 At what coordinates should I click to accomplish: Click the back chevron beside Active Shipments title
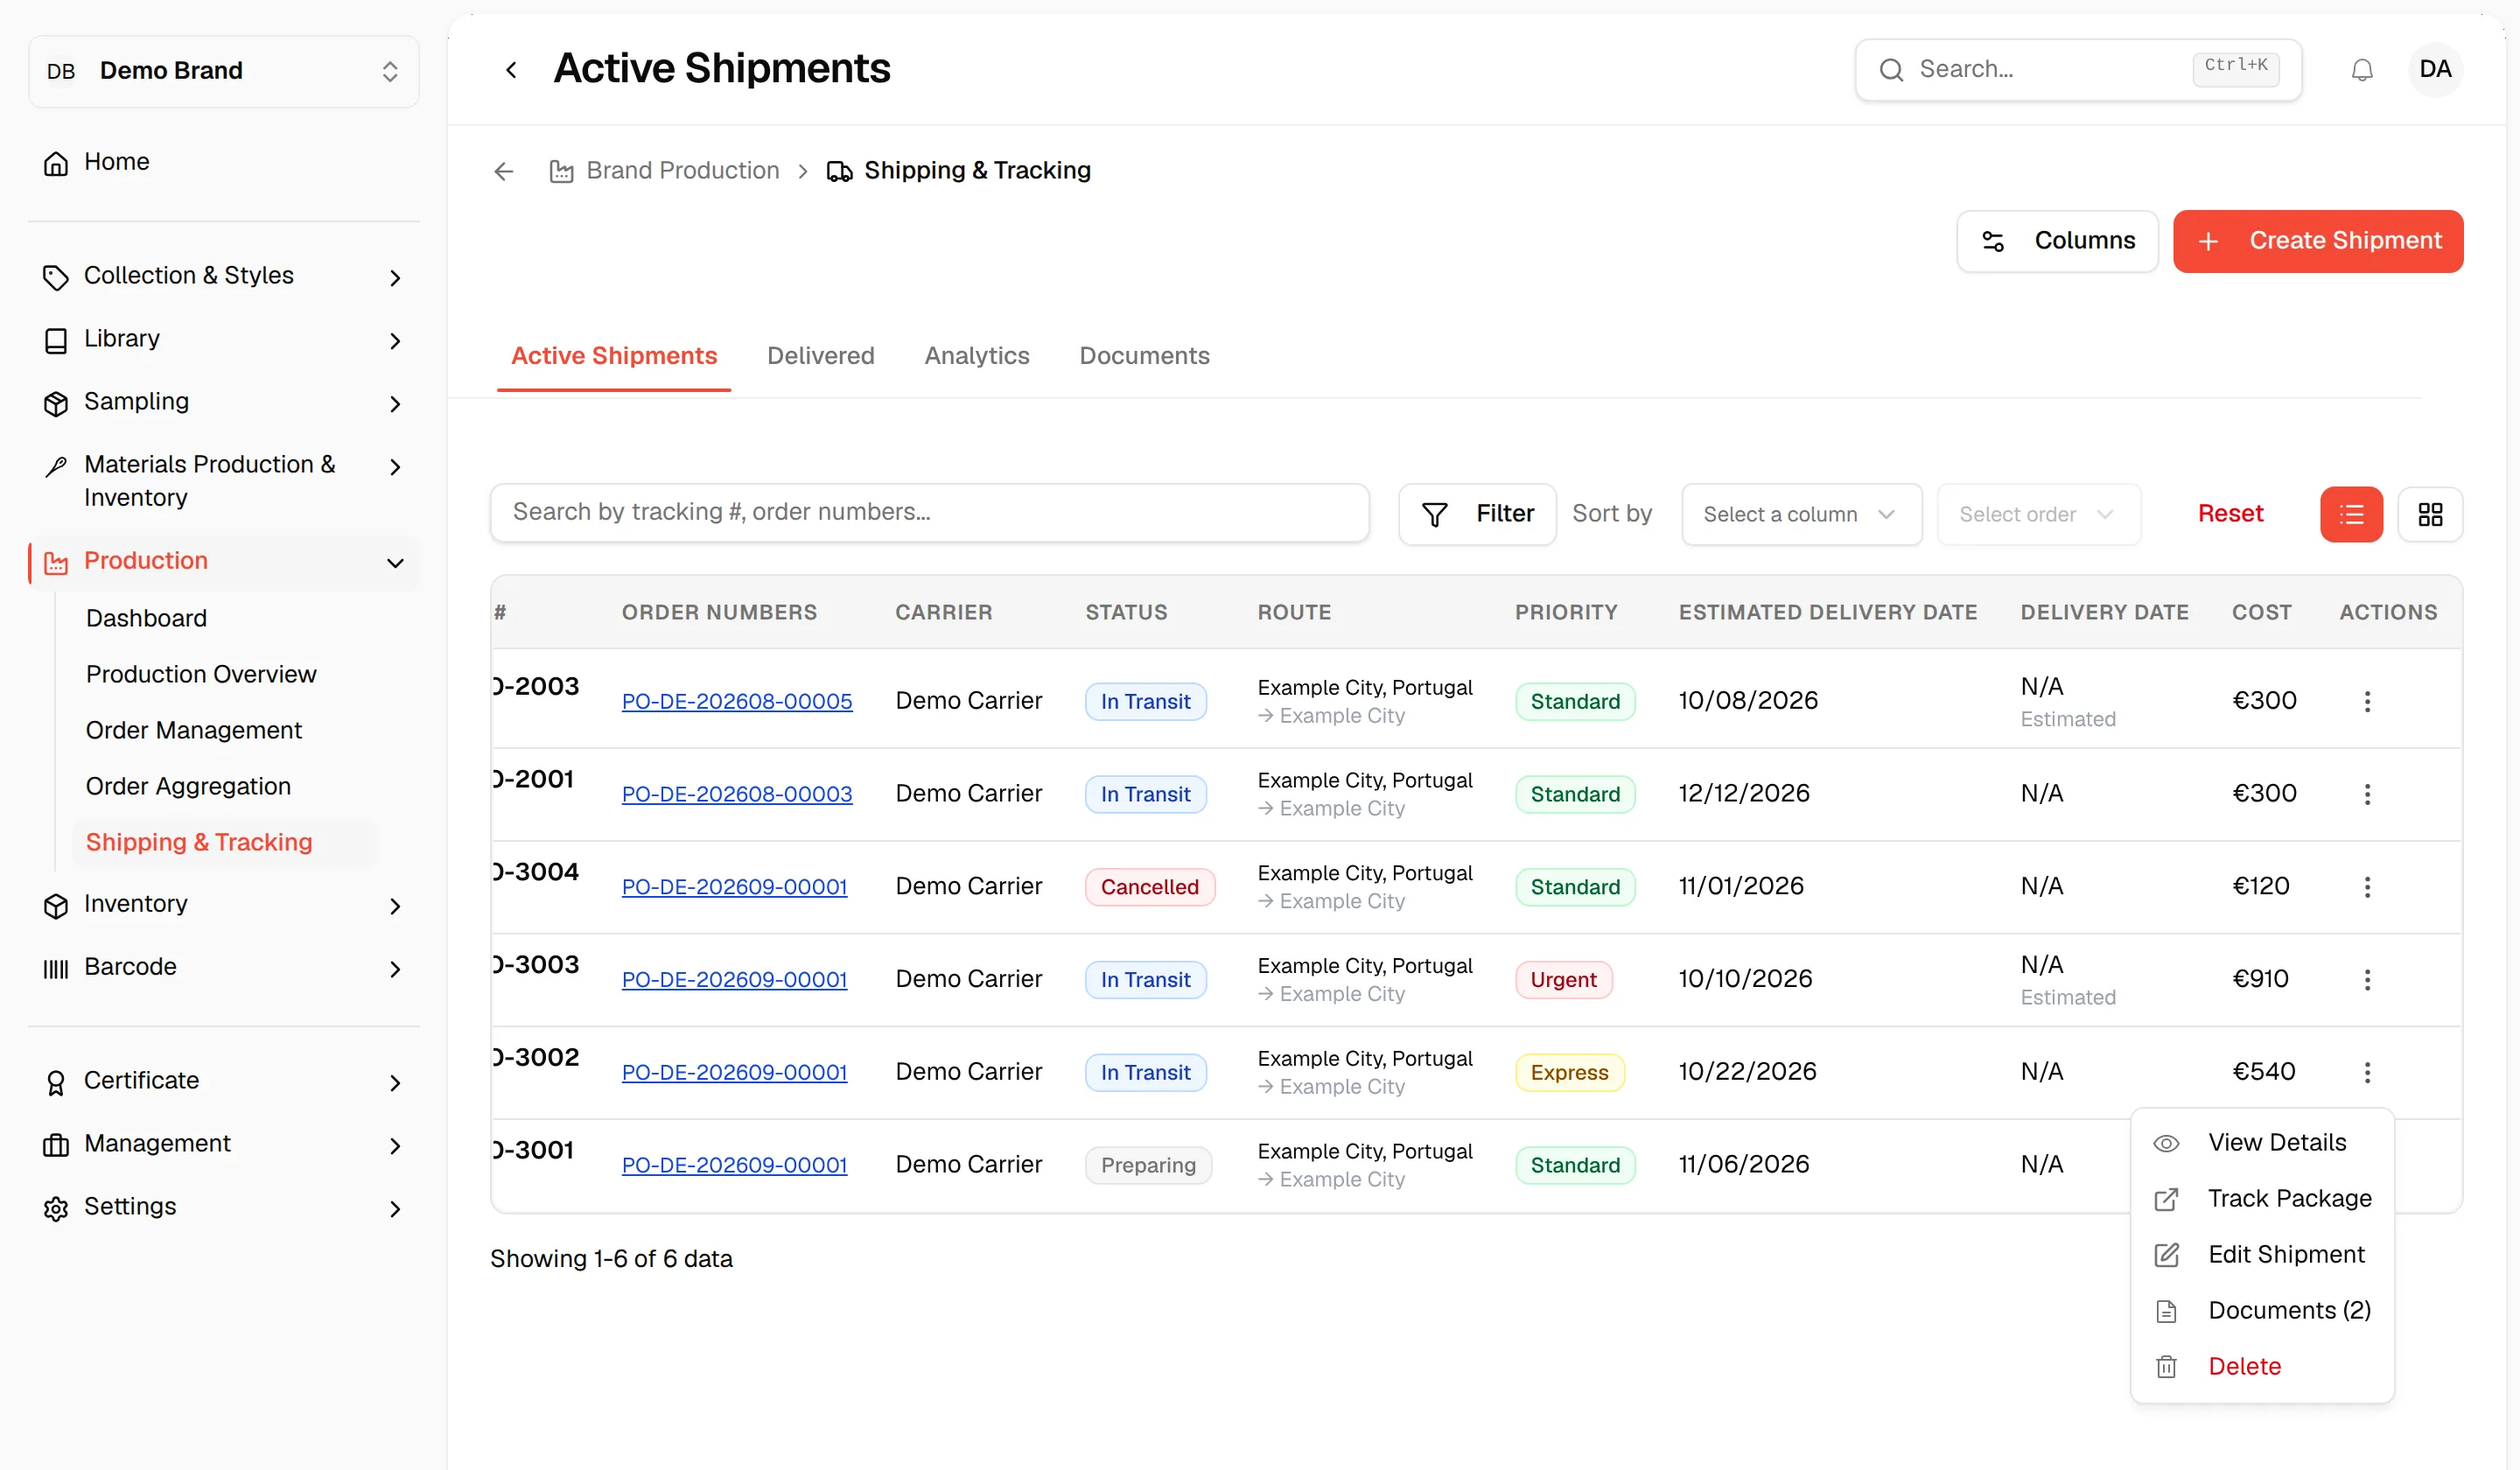tap(511, 70)
